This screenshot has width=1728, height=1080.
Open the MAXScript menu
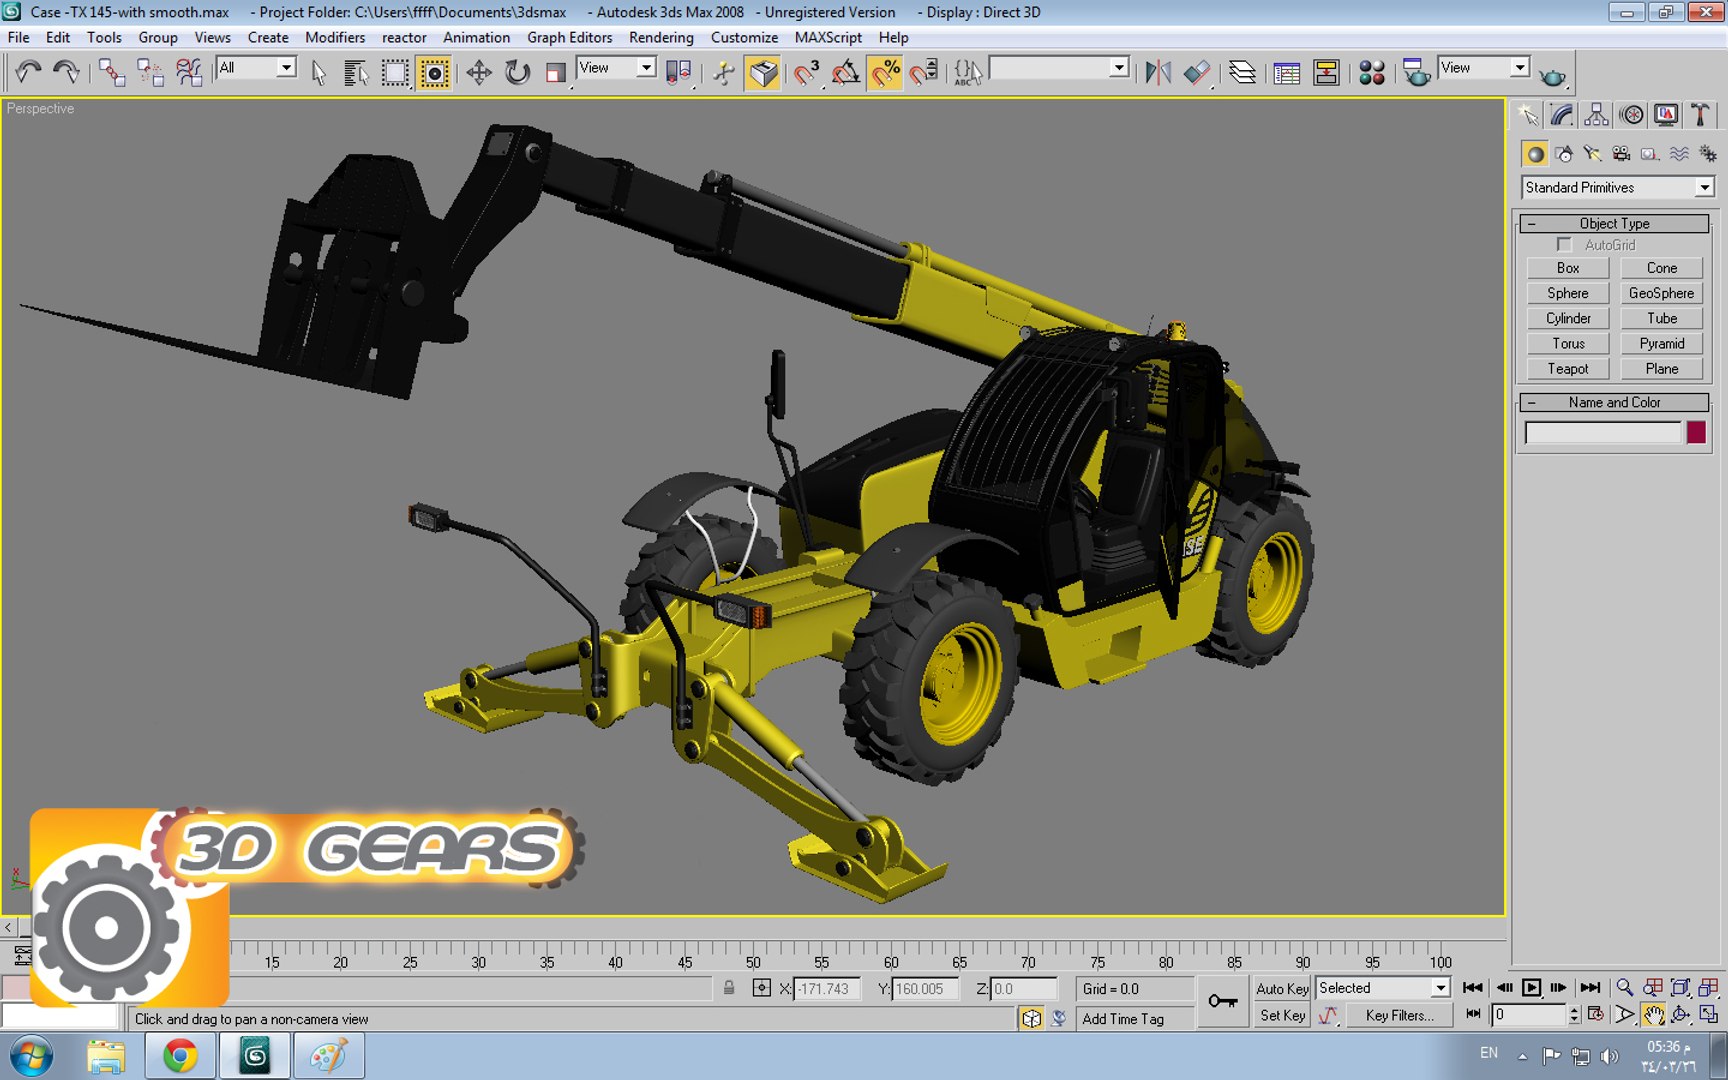click(x=828, y=37)
